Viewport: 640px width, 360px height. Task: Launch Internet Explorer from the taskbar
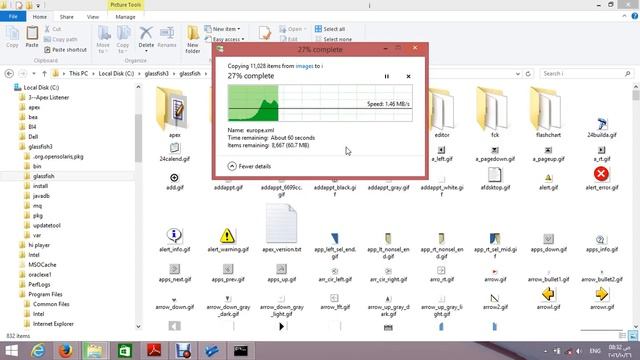[x=38, y=351]
